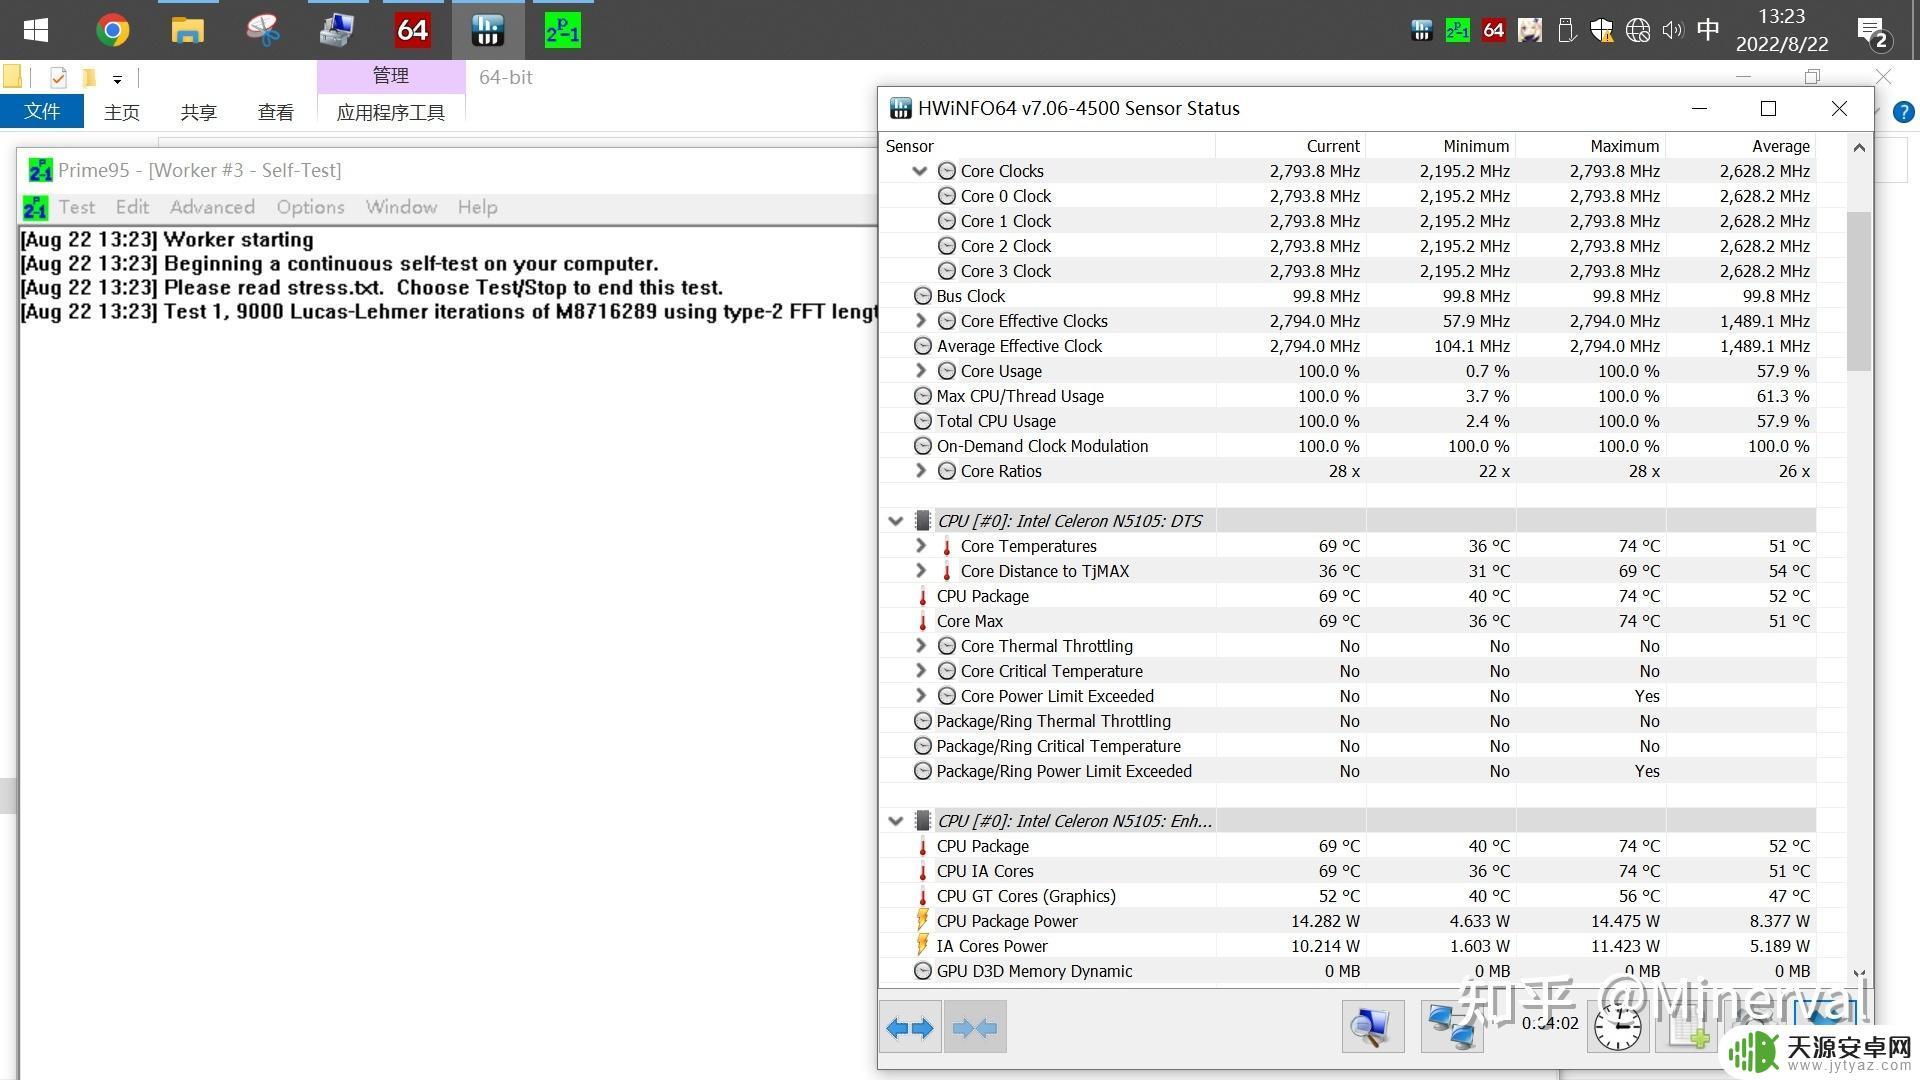
Task: Click the HWiNFO vertical scrollbar thumb
Action: point(1858,290)
